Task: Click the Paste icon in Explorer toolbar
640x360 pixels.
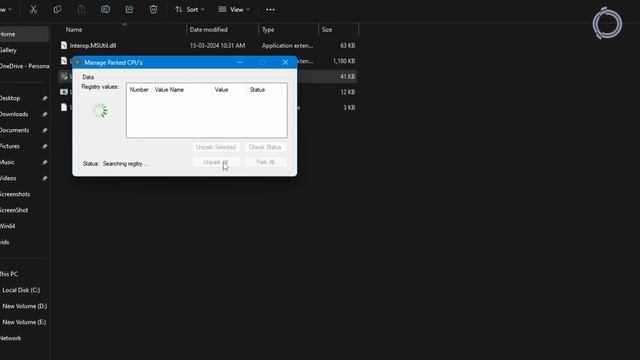Action: pos(81,9)
